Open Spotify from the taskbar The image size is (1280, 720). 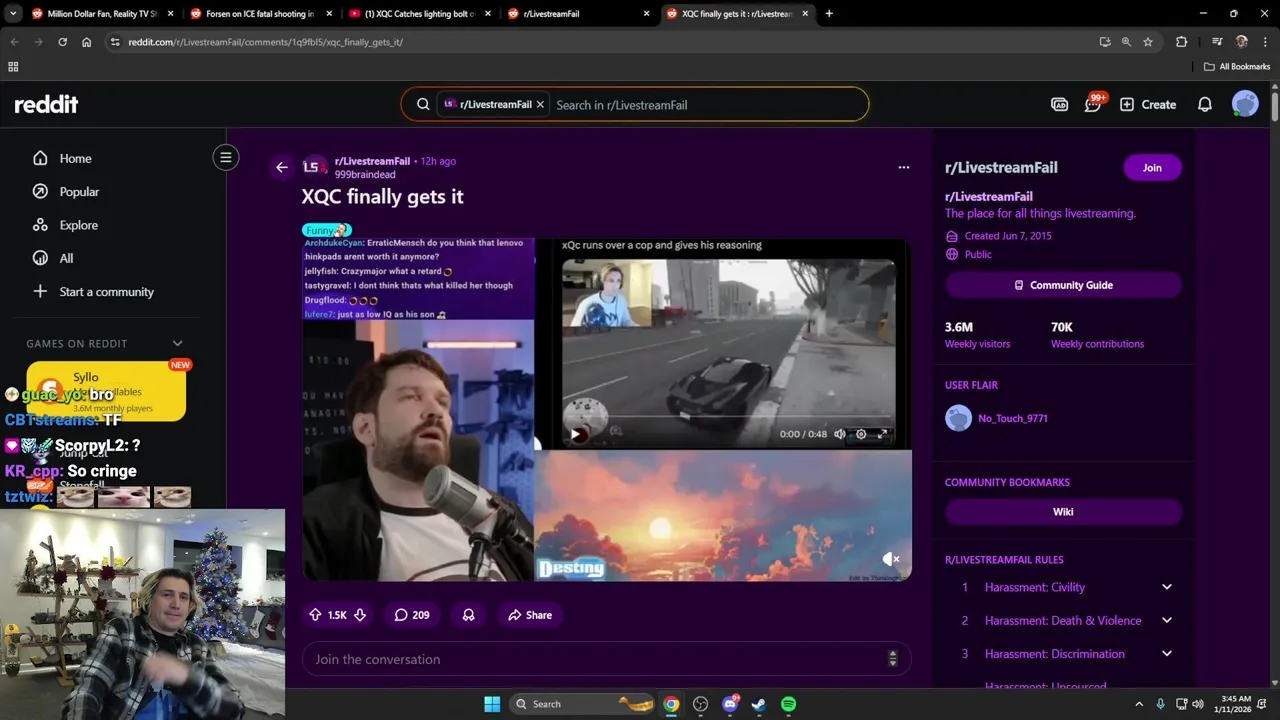(x=788, y=704)
